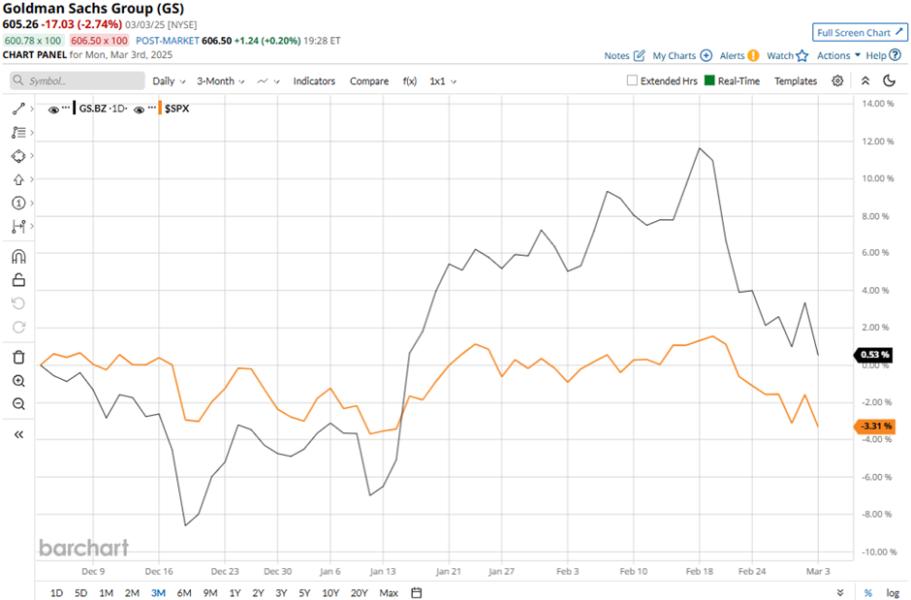Select the 5D time range
911x600 pixels.
click(x=81, y=592)
